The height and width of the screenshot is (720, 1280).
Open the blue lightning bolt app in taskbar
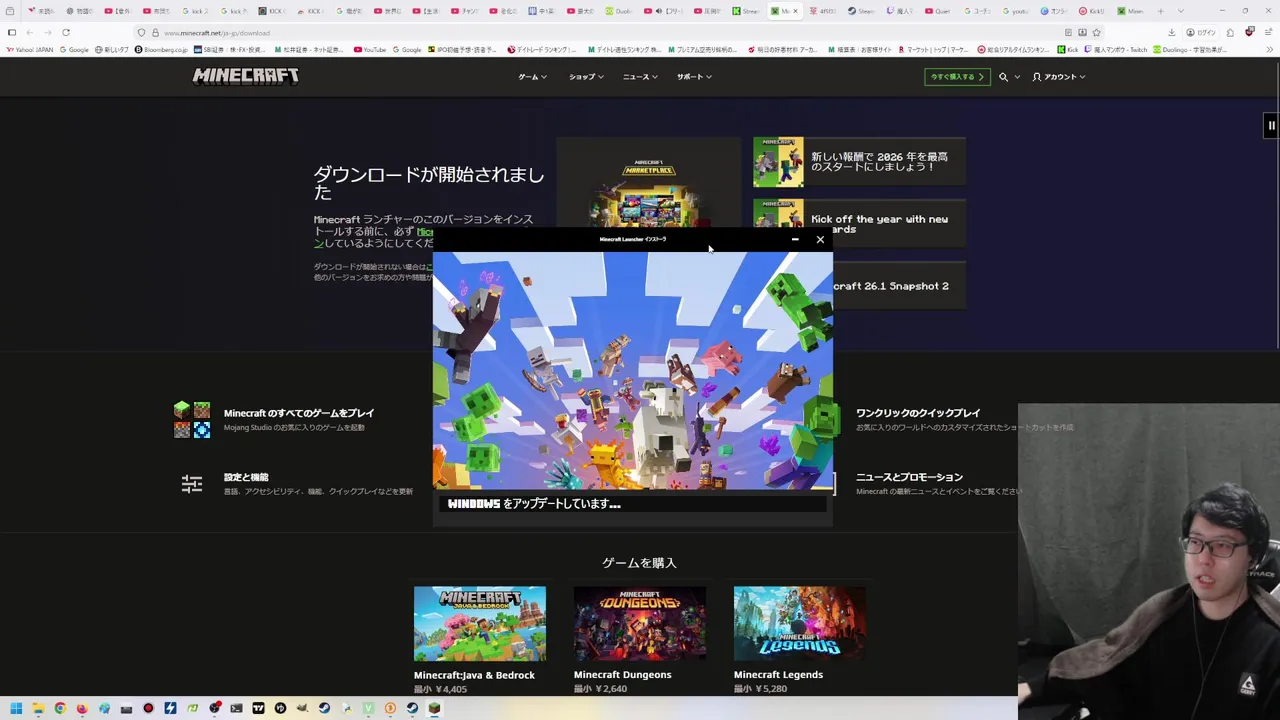[x=170, y=709]
